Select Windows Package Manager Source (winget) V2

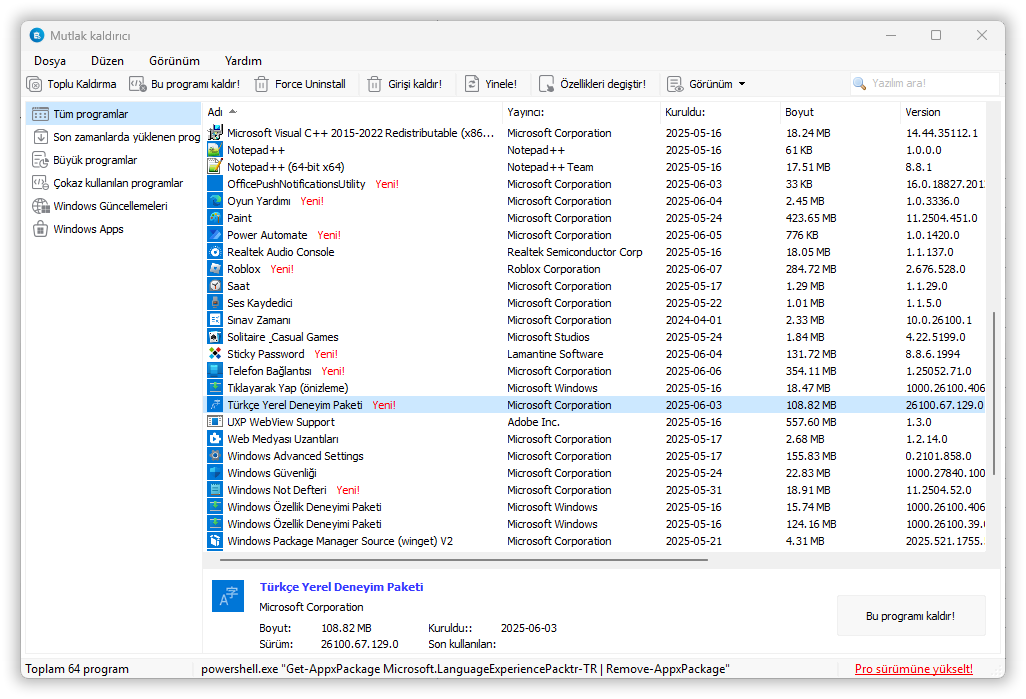coord(595,541)
